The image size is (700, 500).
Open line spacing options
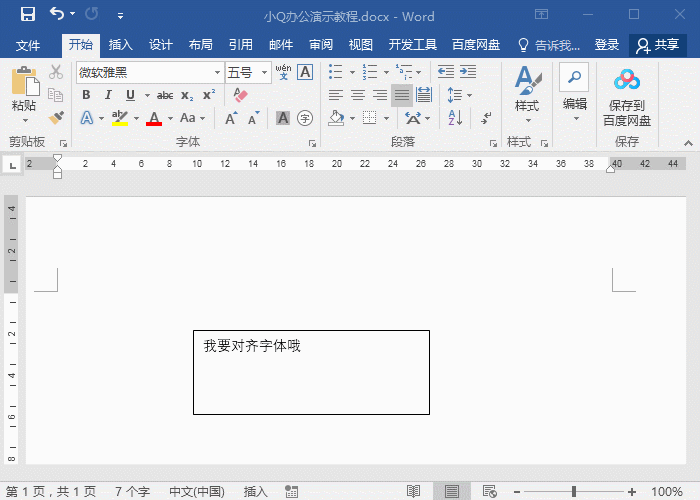[459, 95]
